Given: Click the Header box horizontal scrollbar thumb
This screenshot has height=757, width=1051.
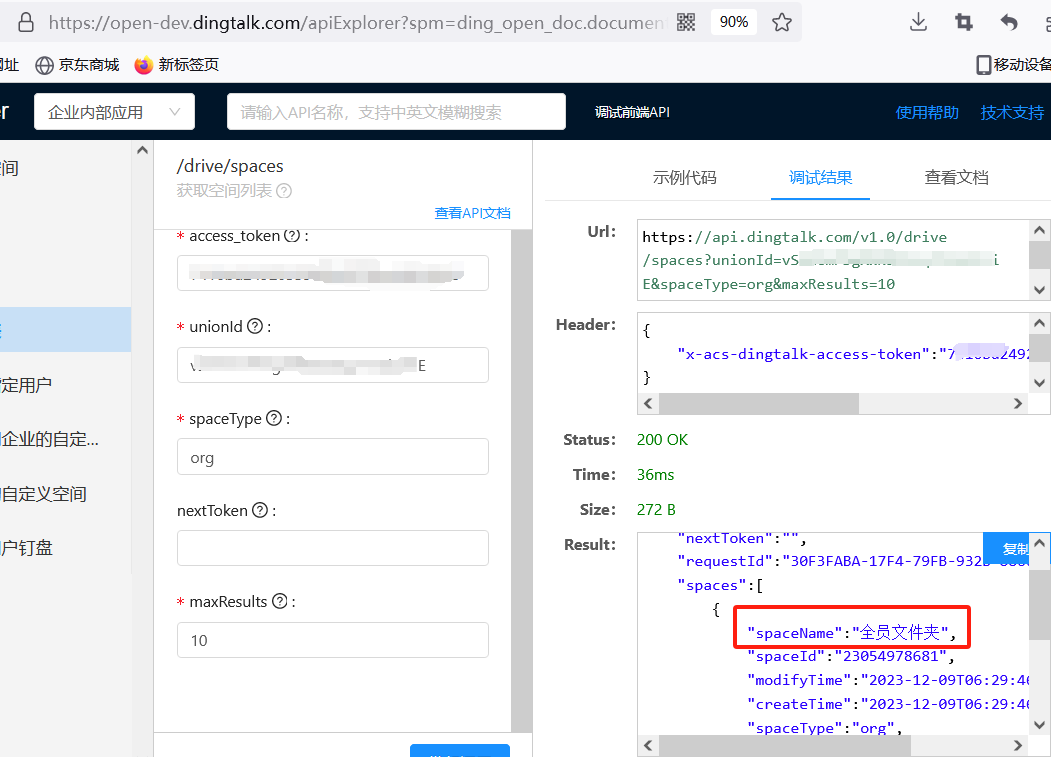Looking at the screenshot, I should (x=759, y=404).
